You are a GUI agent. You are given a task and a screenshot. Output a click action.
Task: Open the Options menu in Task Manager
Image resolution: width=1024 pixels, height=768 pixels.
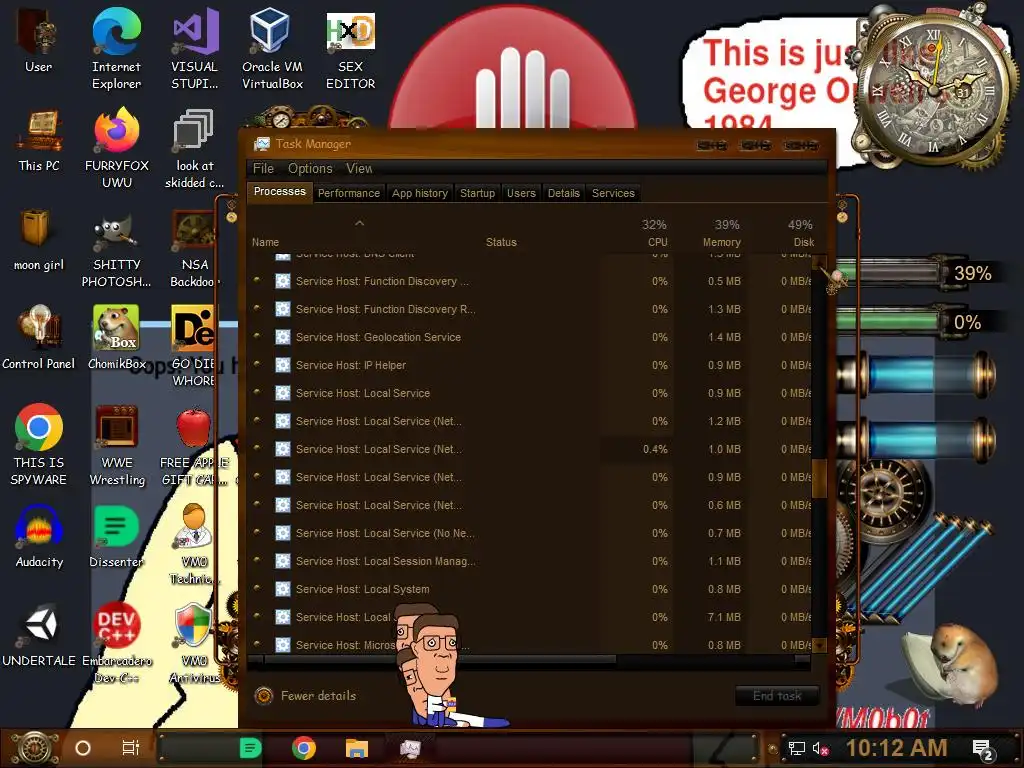310,168
